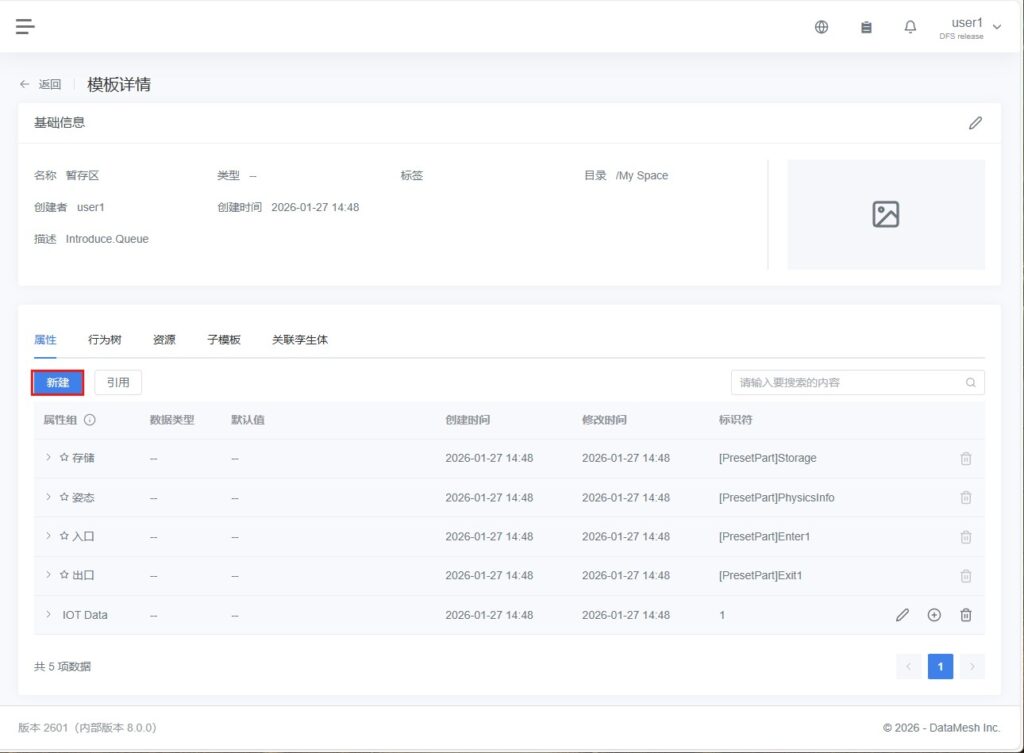This screenshot has width=1024, height=753.
Task: Open the clipboard task list icon
Action: click(866, 27)
